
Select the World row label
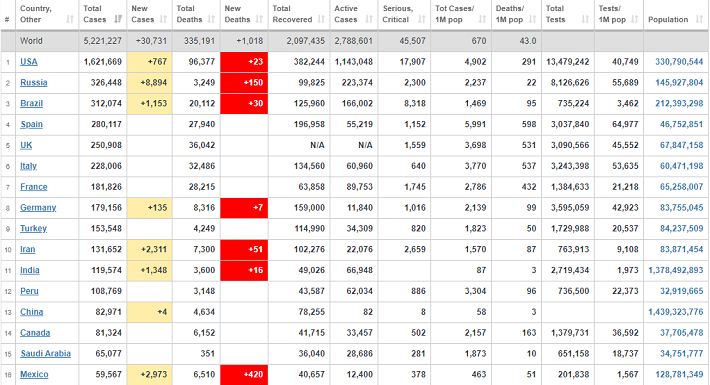tap(31, 41)
